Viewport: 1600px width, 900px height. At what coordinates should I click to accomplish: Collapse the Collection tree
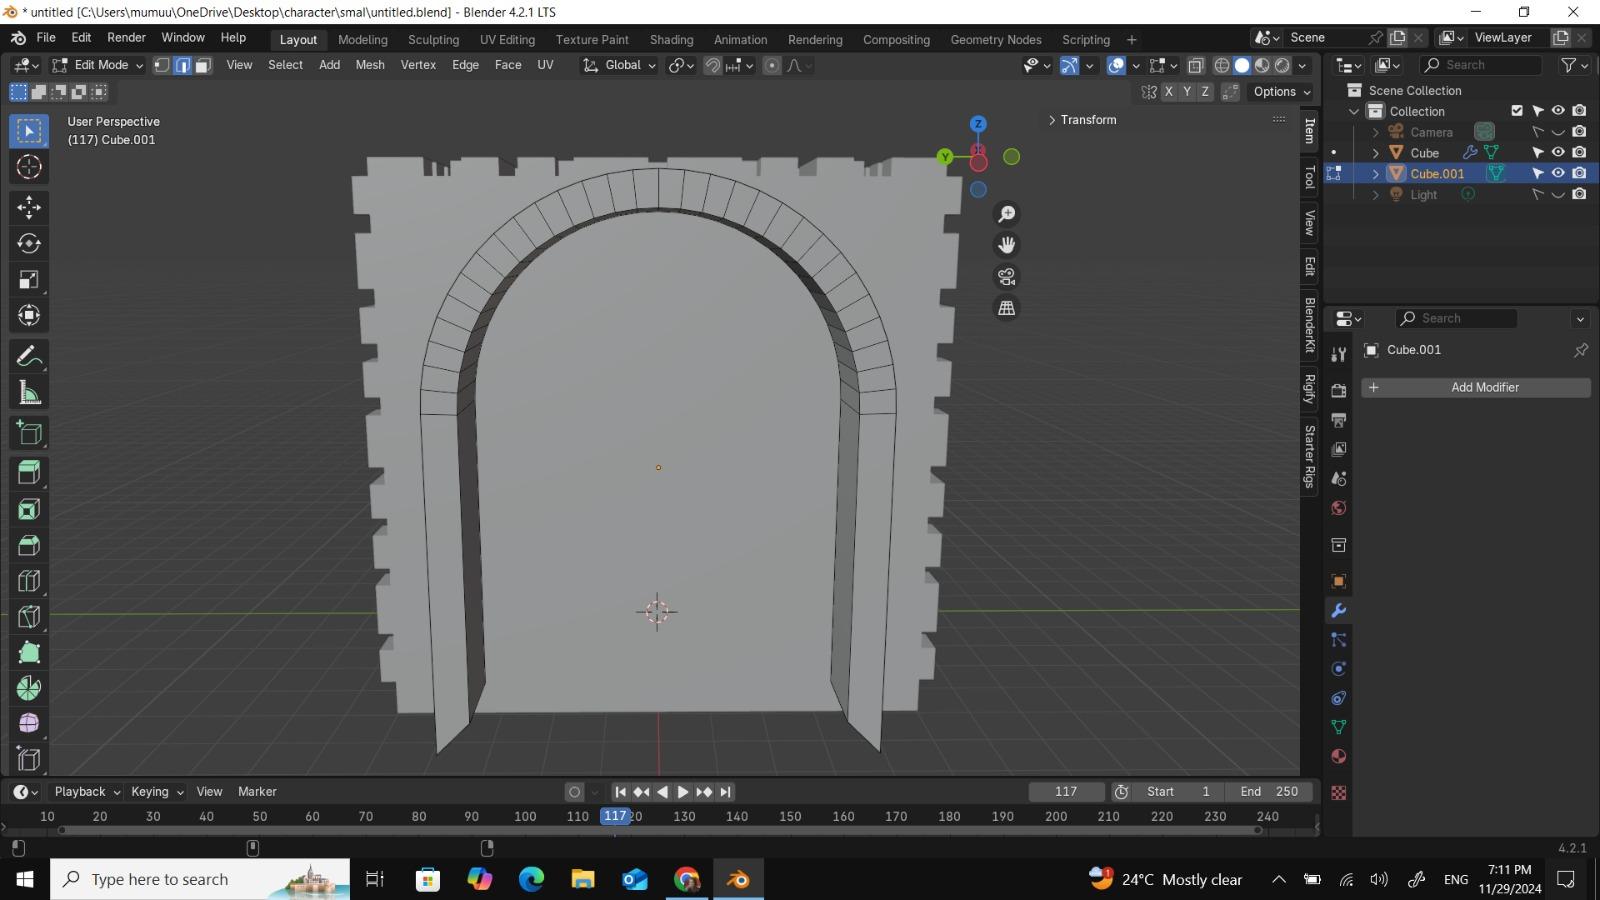[1354, 111]
